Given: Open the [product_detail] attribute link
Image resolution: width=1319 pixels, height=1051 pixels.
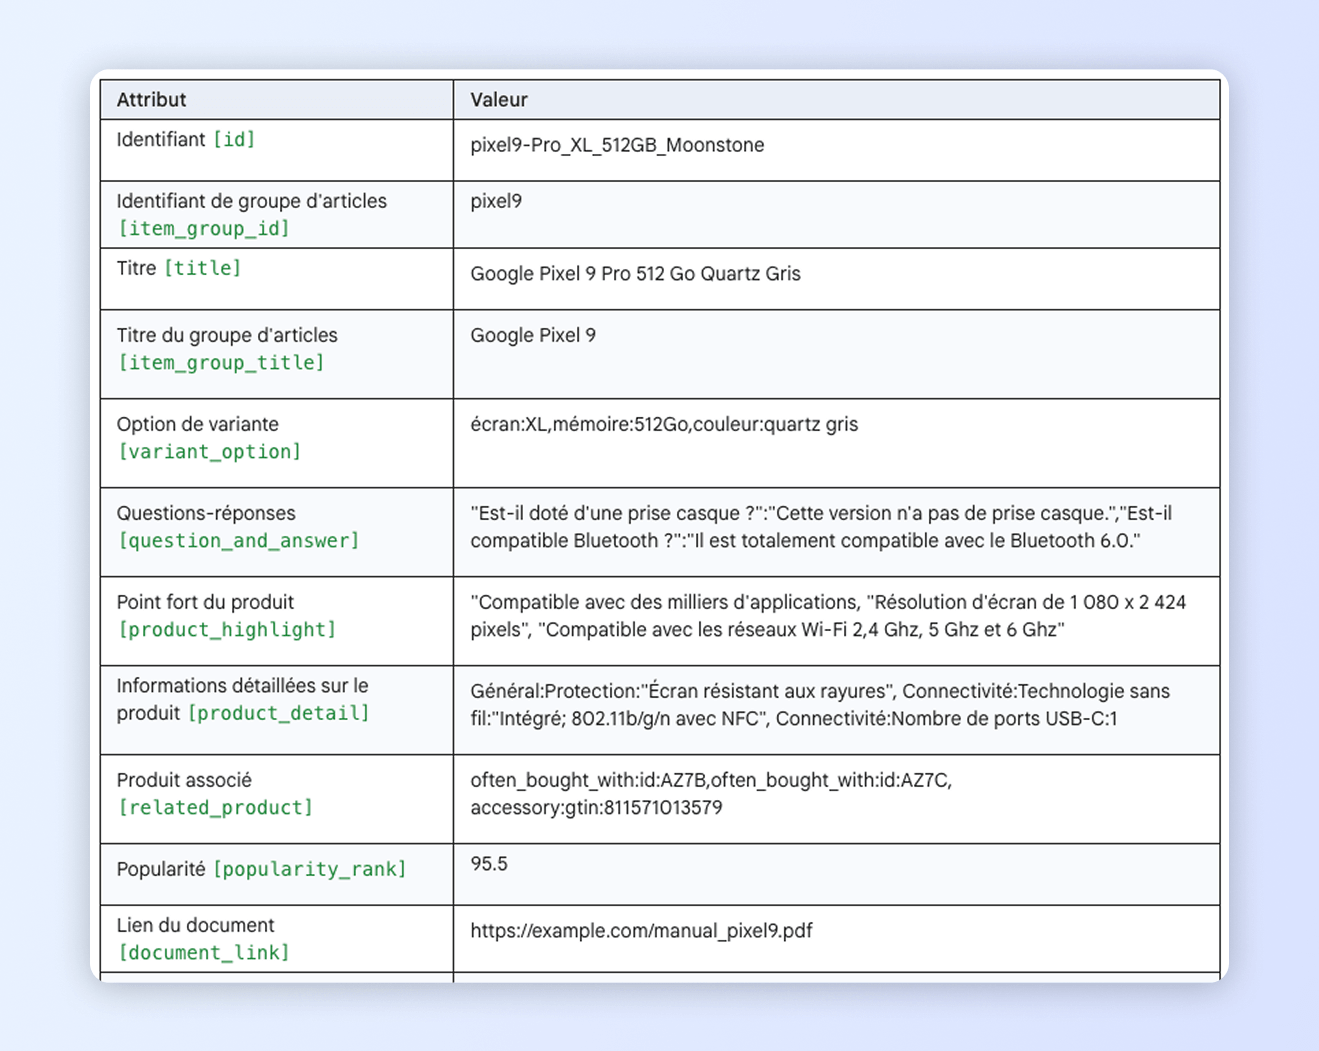Looking at the screenshot, I should (279, 713).
